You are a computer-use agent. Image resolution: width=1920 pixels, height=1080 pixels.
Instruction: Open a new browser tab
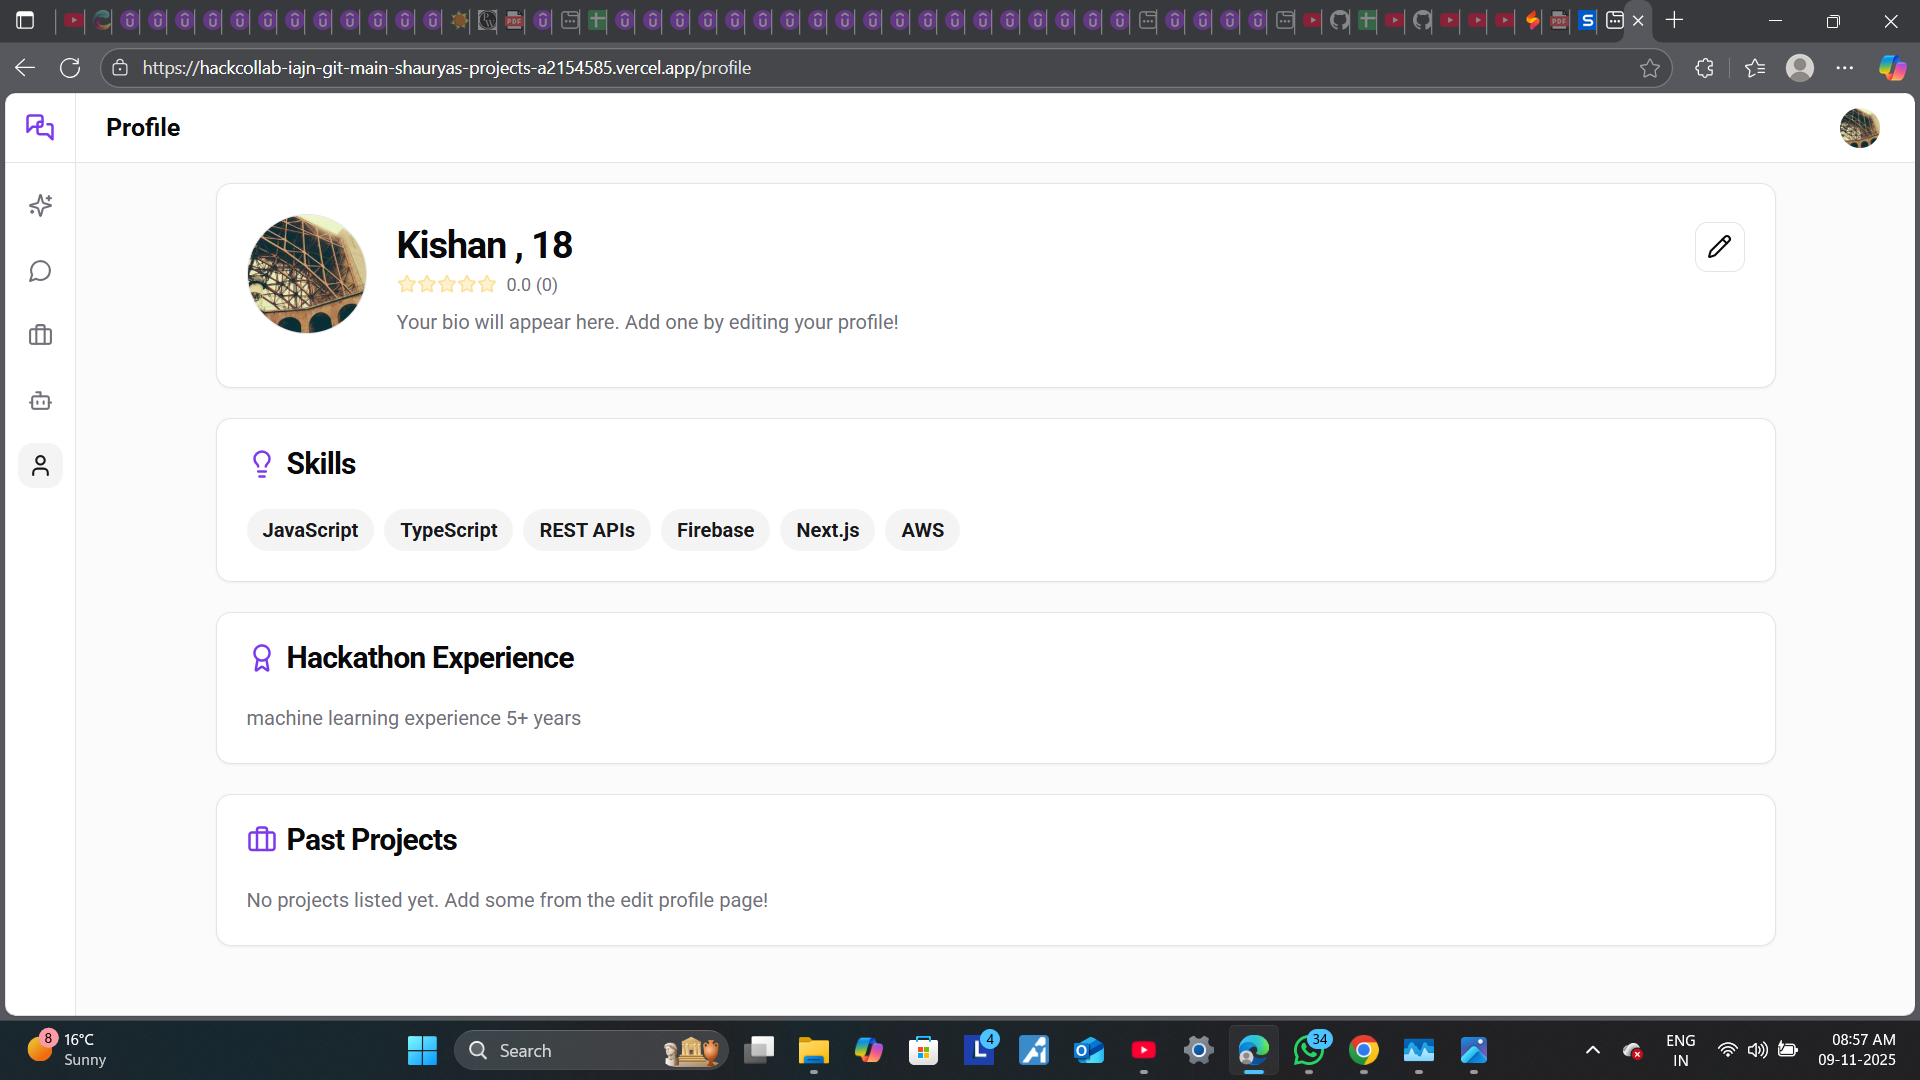pos(1675,20)
